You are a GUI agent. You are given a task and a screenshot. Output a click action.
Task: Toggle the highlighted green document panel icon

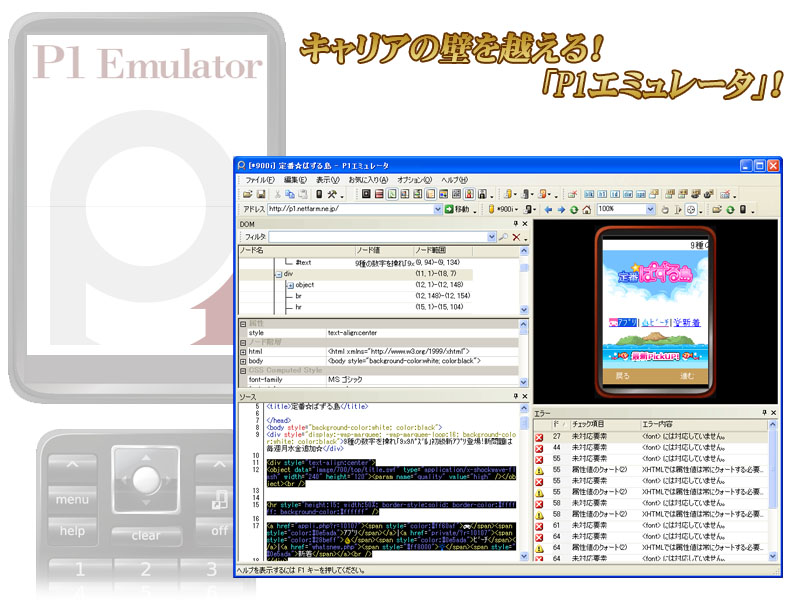click(392, 194)
